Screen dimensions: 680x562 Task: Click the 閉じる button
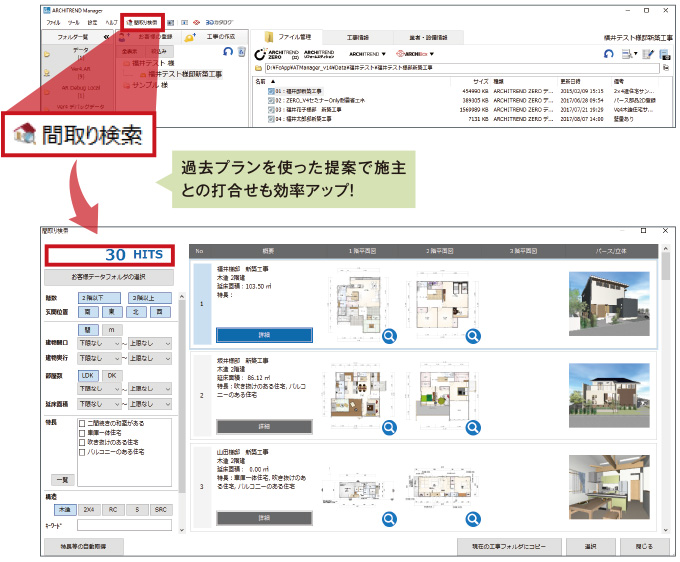(644, 546)
